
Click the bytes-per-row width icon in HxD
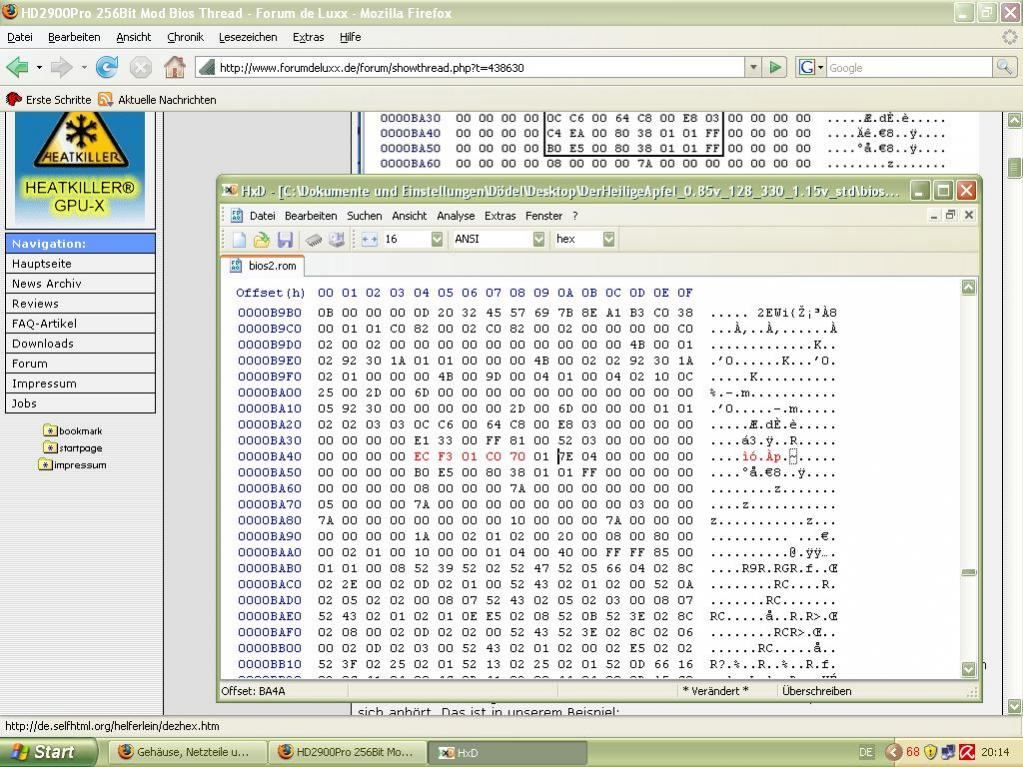pyautogui.click(x=369, y=240)
